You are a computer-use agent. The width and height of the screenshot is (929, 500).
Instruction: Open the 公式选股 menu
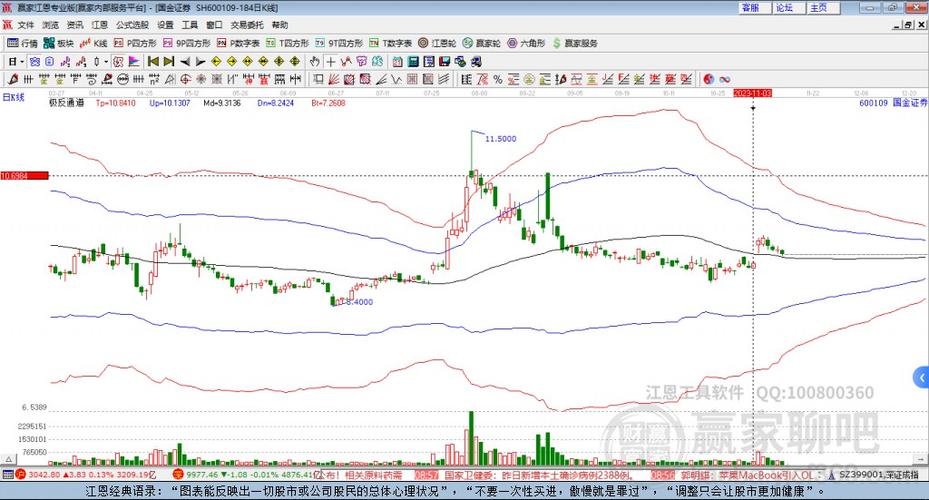(132, 25)
